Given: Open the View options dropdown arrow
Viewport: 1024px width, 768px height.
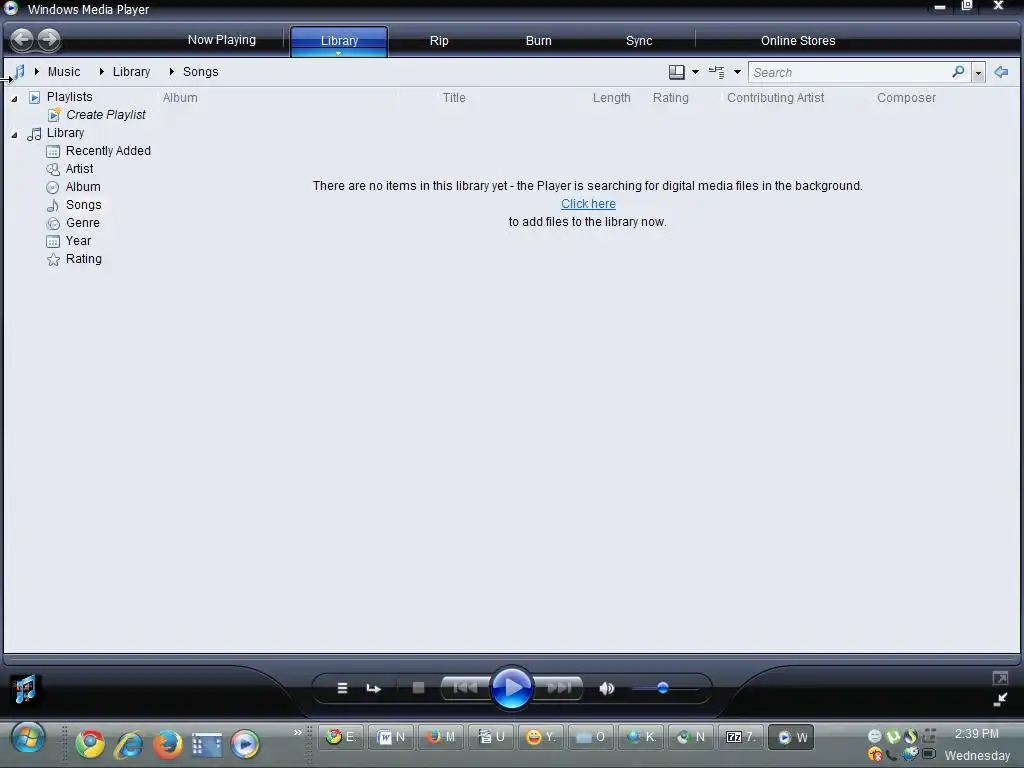Looking at the screenshot, I should pyautogui.click(x=737, y=72).
